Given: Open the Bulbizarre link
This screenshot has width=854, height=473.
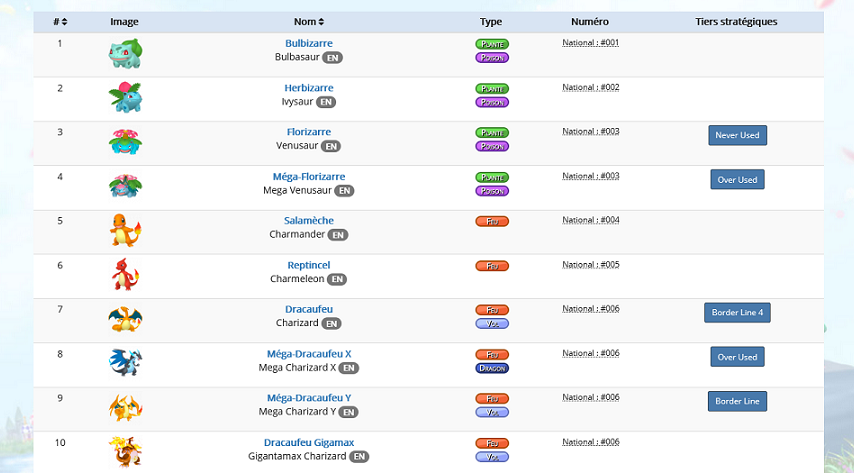Looking at the screenshot, I should tap(309, 44).
